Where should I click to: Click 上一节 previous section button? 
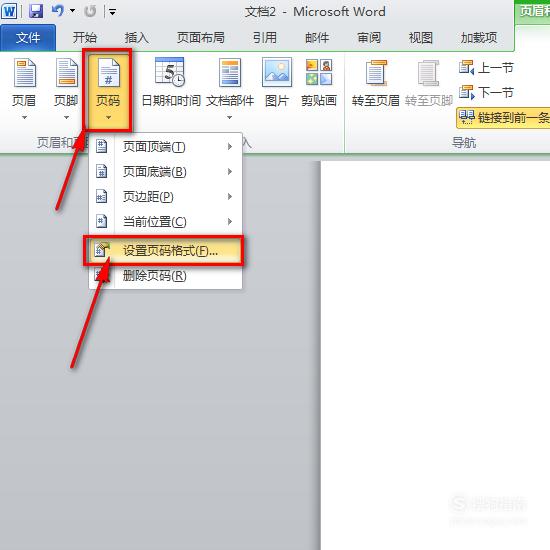point(486,67)
